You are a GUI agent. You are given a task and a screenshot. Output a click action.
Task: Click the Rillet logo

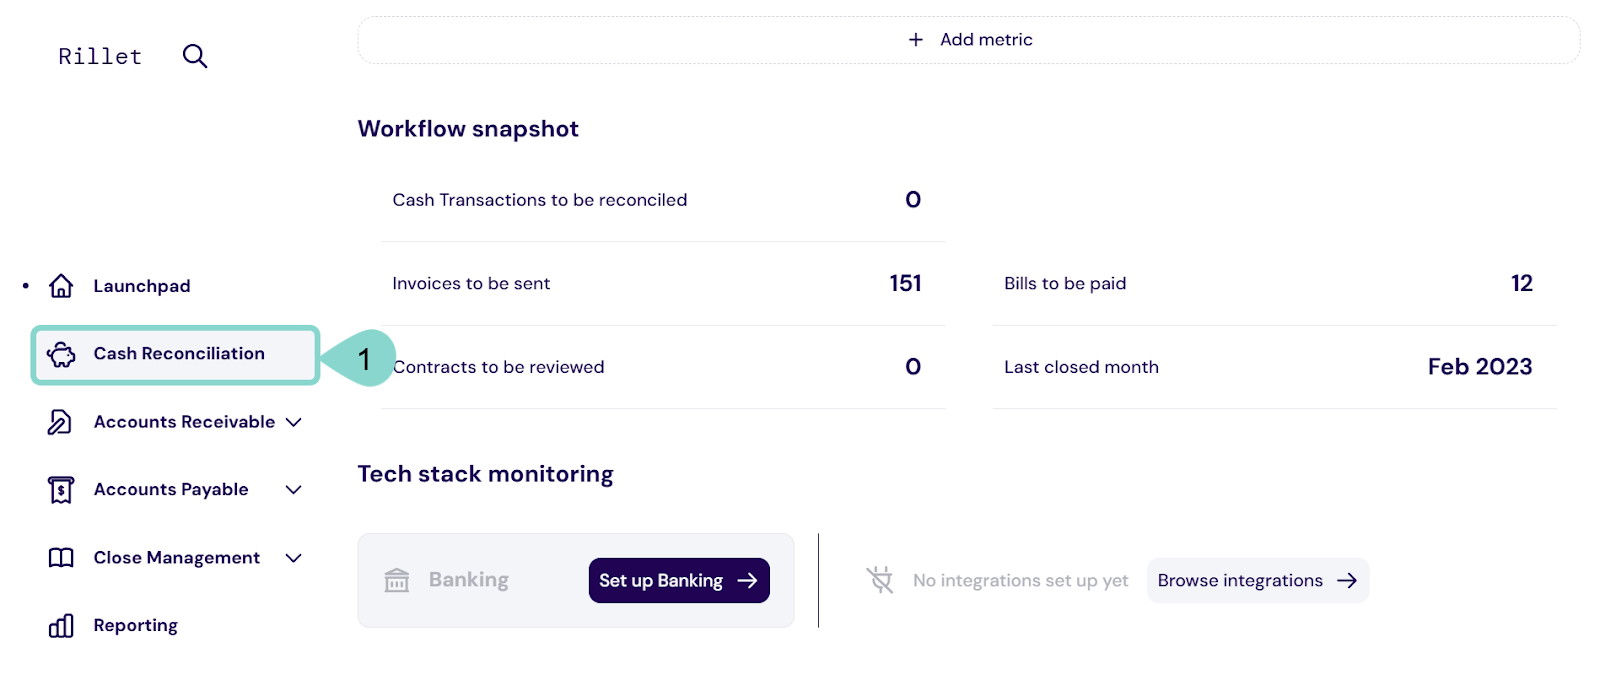click(100, 57)
